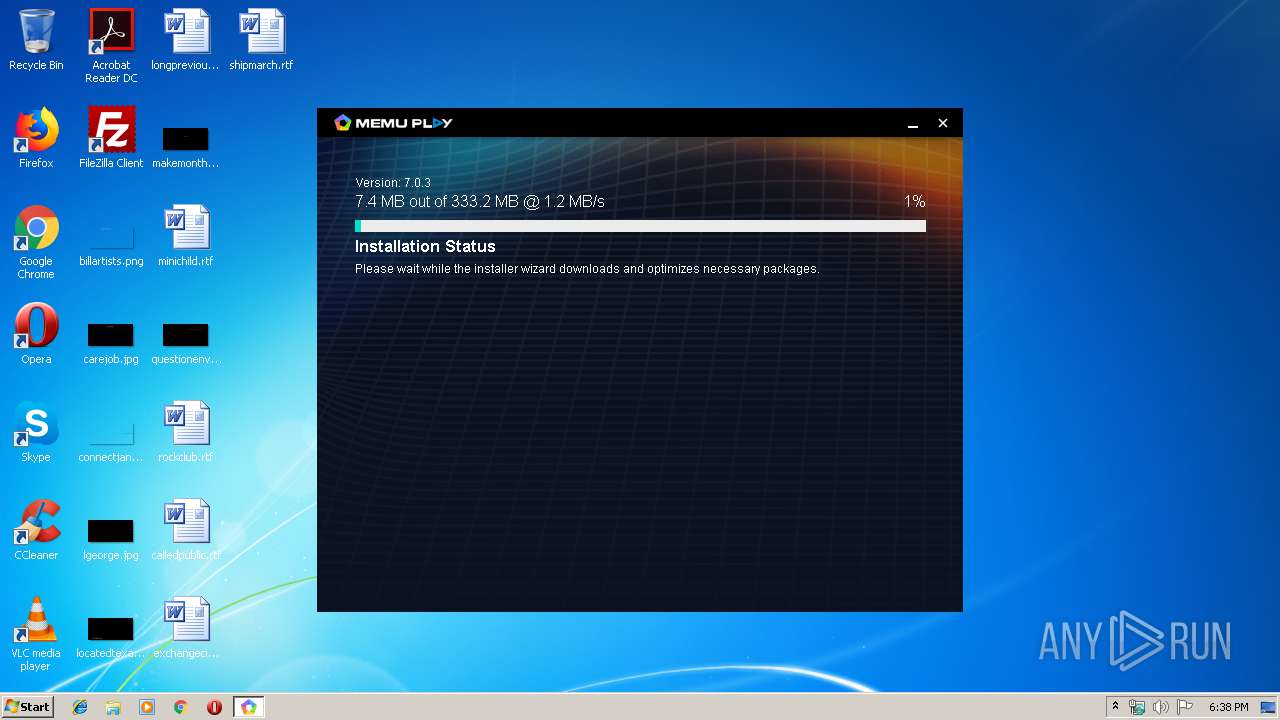Screen dimensions: 1280x720
Task: Open the longpreviou... Word document icon
Action: coord(186,40)
